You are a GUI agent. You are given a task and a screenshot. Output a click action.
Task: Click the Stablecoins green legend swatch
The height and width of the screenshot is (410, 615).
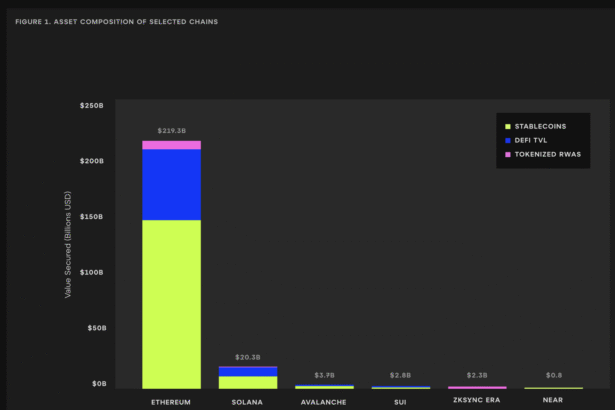click(508, 127)
